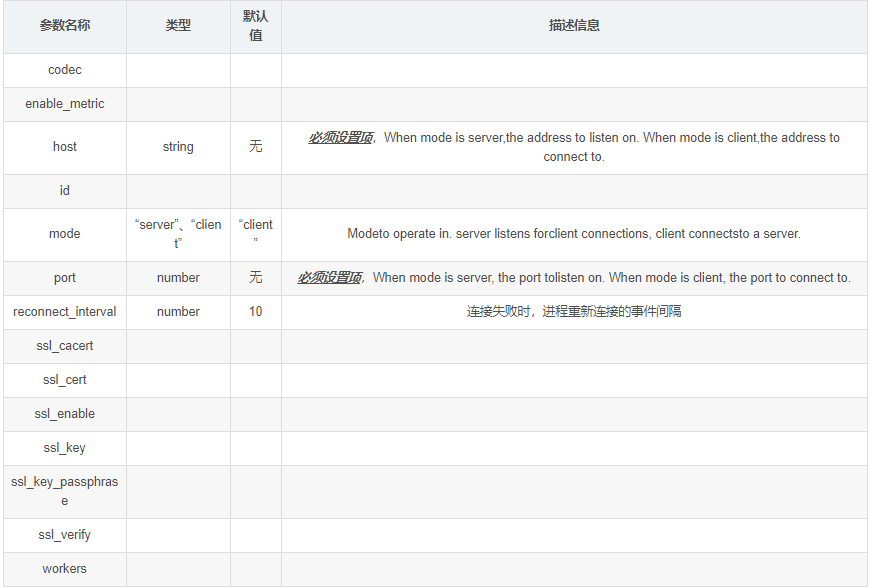Select the ssl_cacert parameter cell

click(65, 346)
